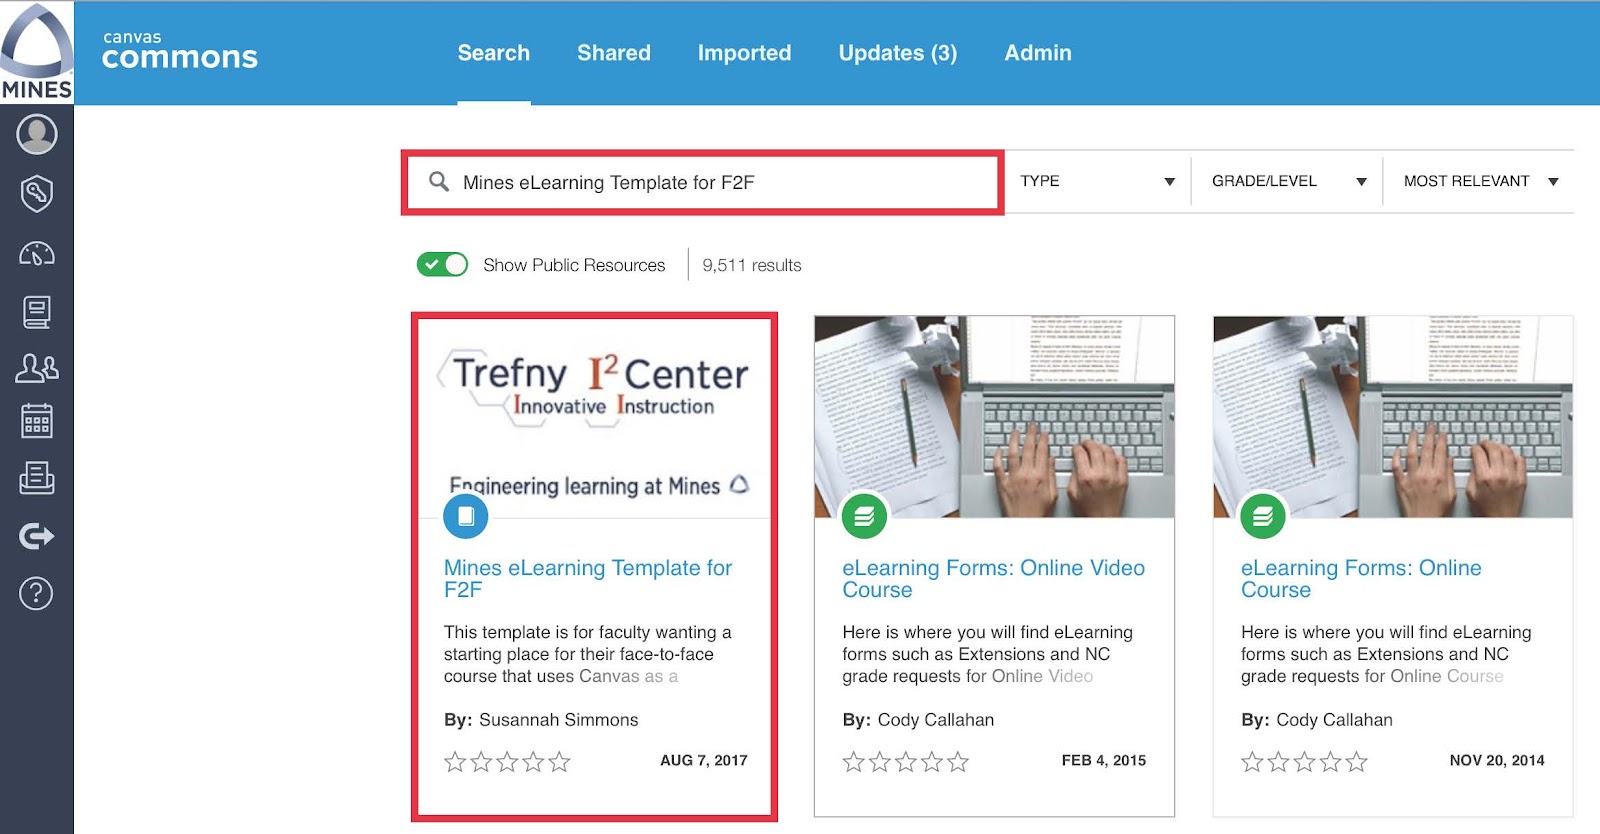Toggle Show Public Resources switch
This screenshot has height=834, width=1600.
(442, 264)
